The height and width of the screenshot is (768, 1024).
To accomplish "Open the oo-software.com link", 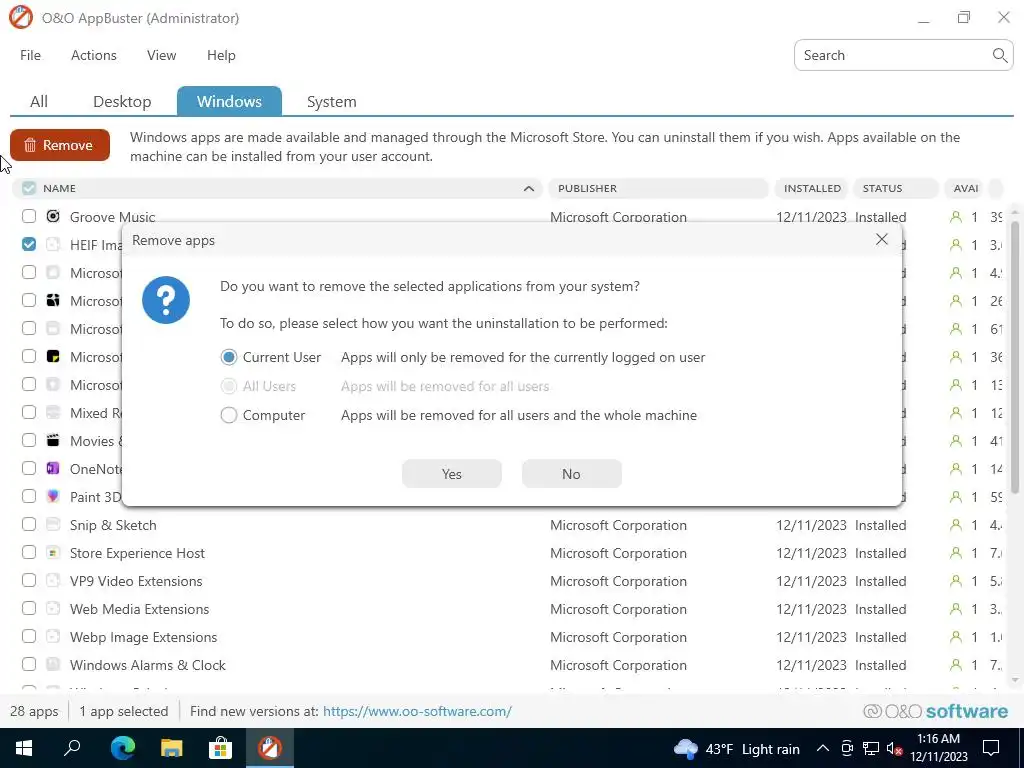I will click(417, 711).
